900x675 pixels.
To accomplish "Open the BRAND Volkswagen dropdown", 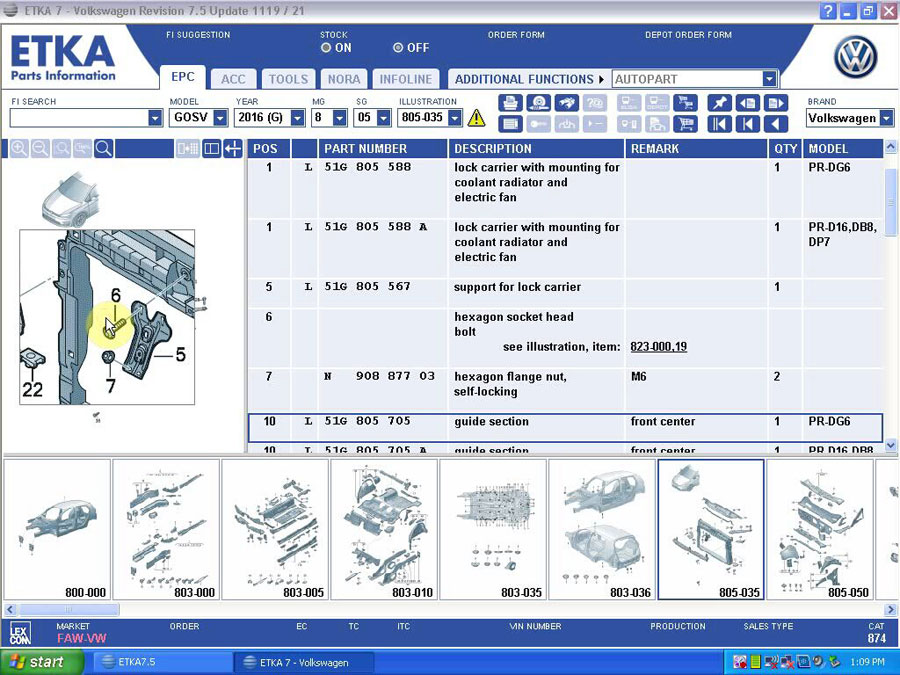I will click(887, 118).
